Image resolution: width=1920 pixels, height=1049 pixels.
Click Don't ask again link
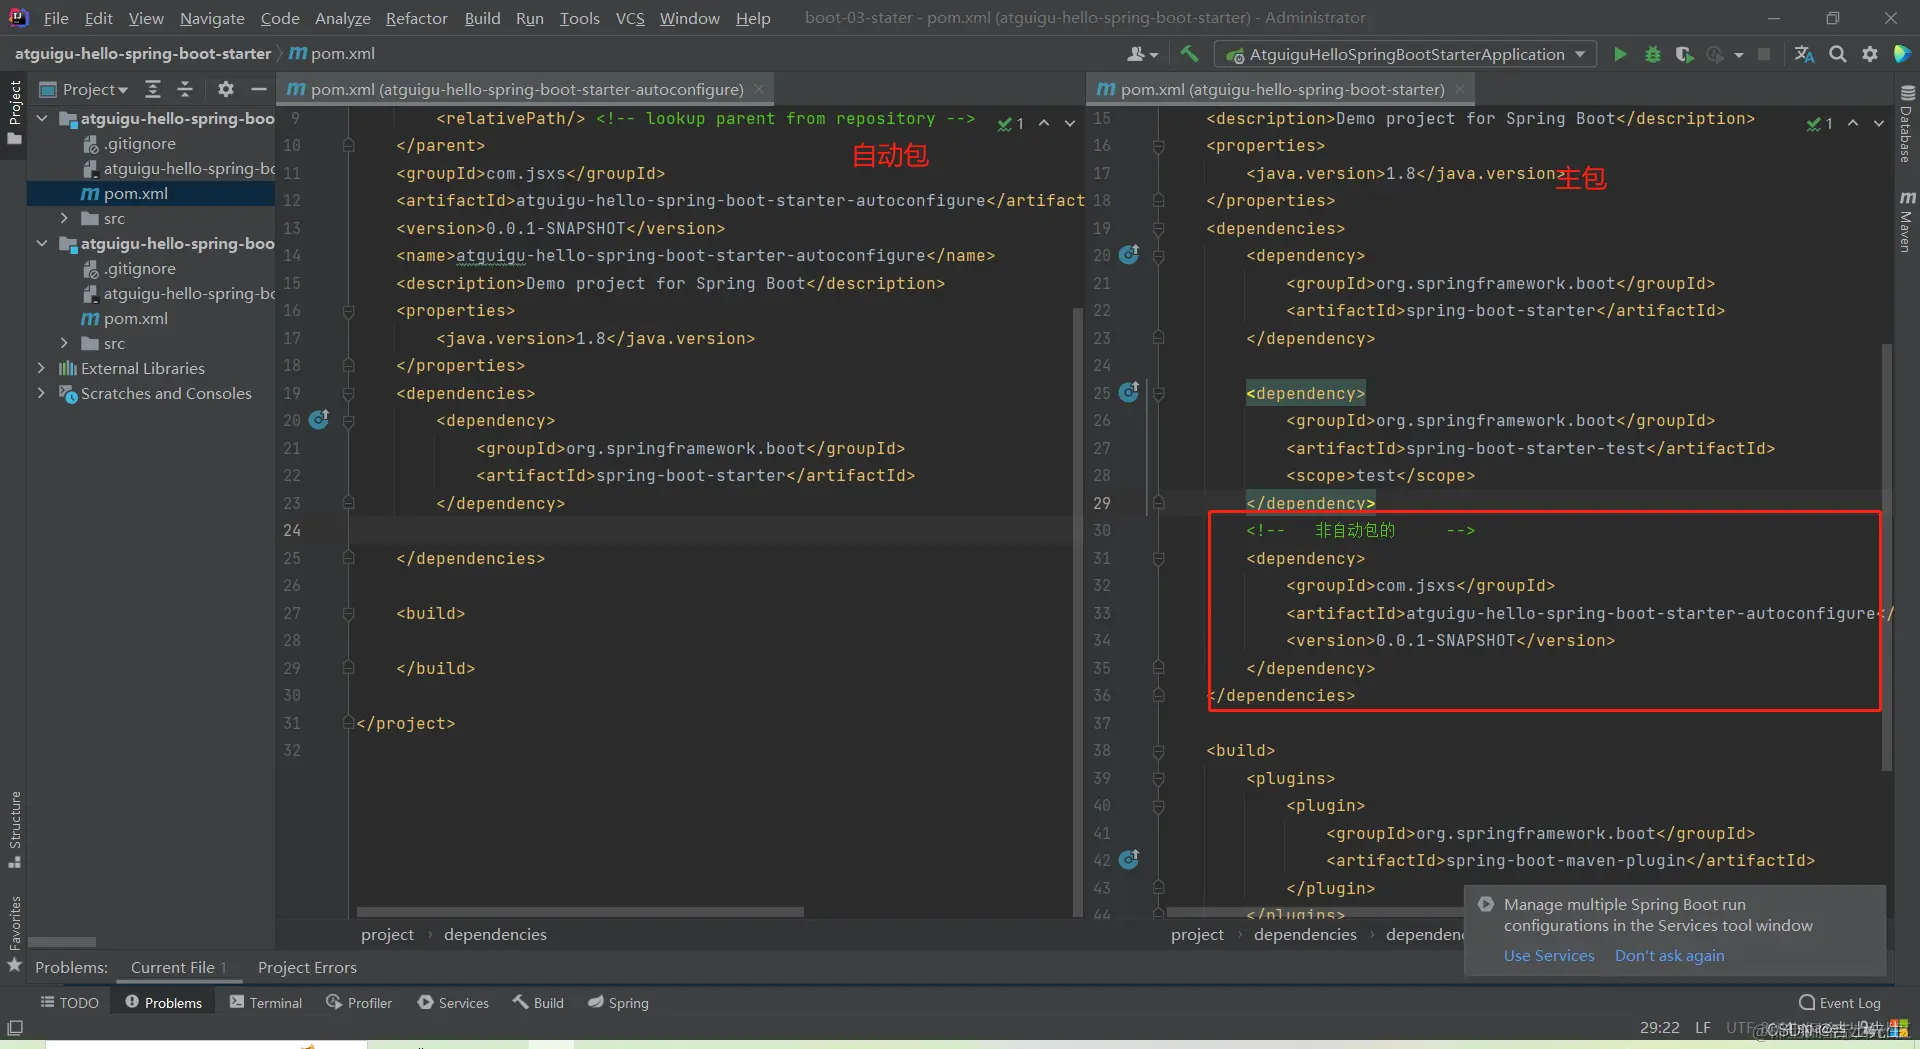[1669, 955]
